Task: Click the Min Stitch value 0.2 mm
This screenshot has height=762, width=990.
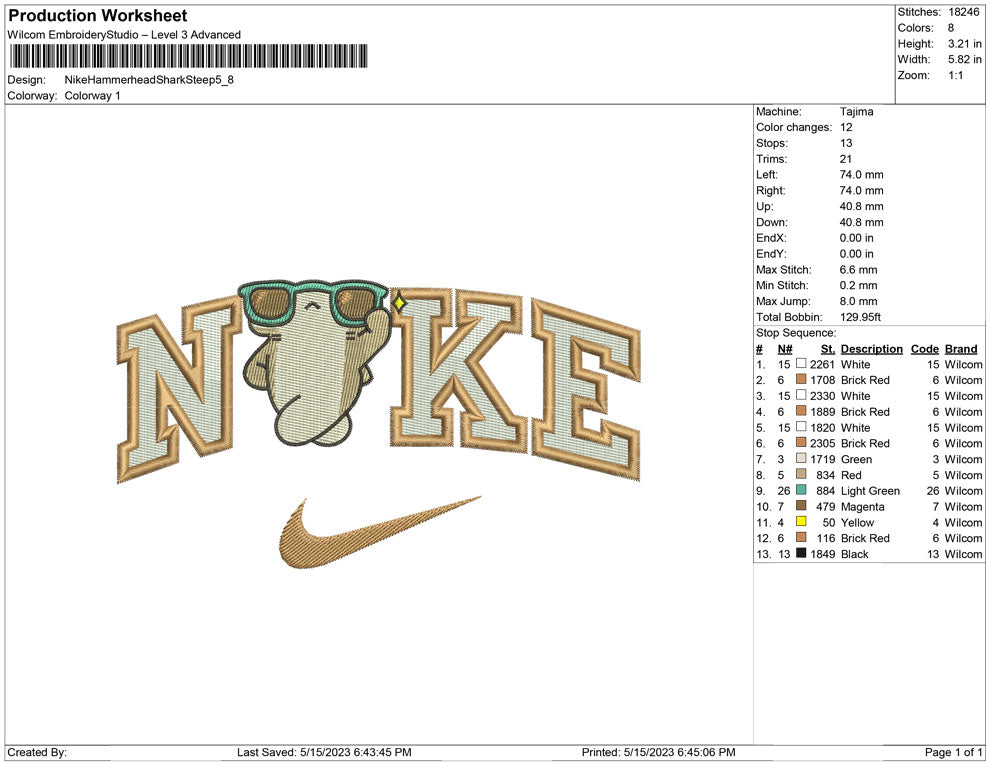Action: coord(859,285)
